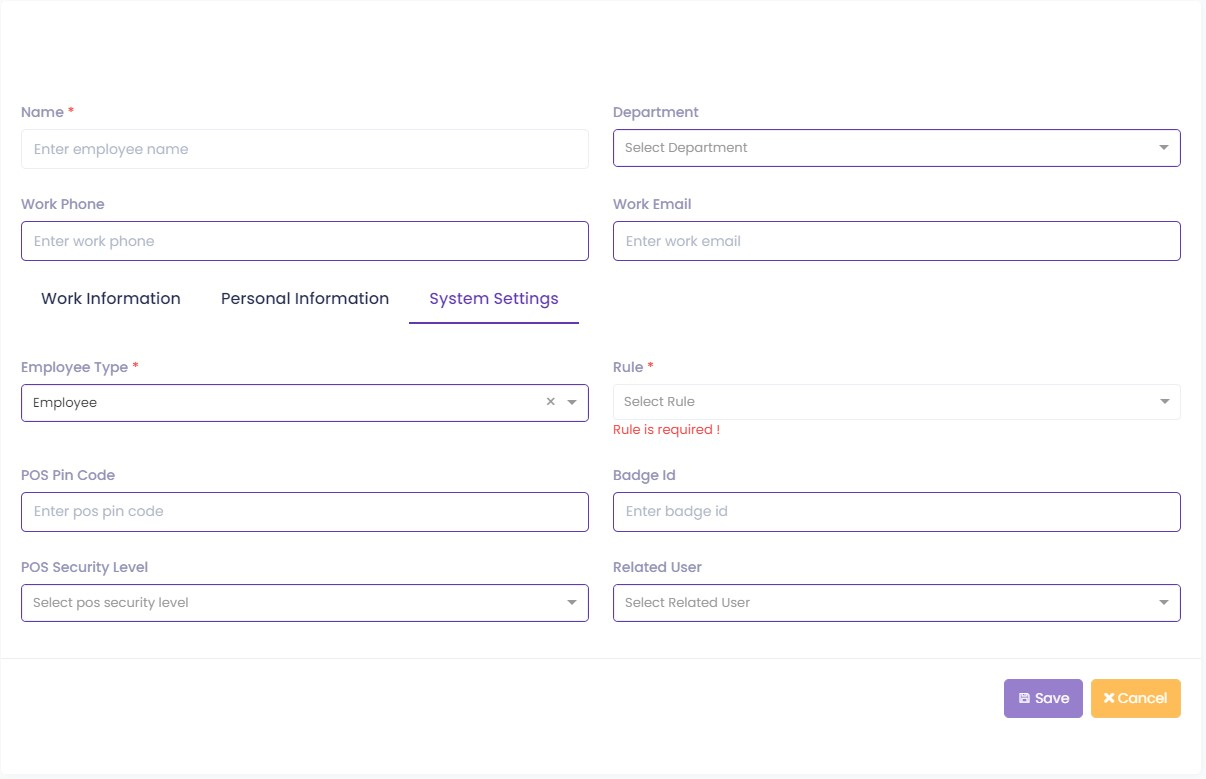Click the floppy disk icon on Save
This screenshot has height=779, width=1206.
pos(1024,699)
